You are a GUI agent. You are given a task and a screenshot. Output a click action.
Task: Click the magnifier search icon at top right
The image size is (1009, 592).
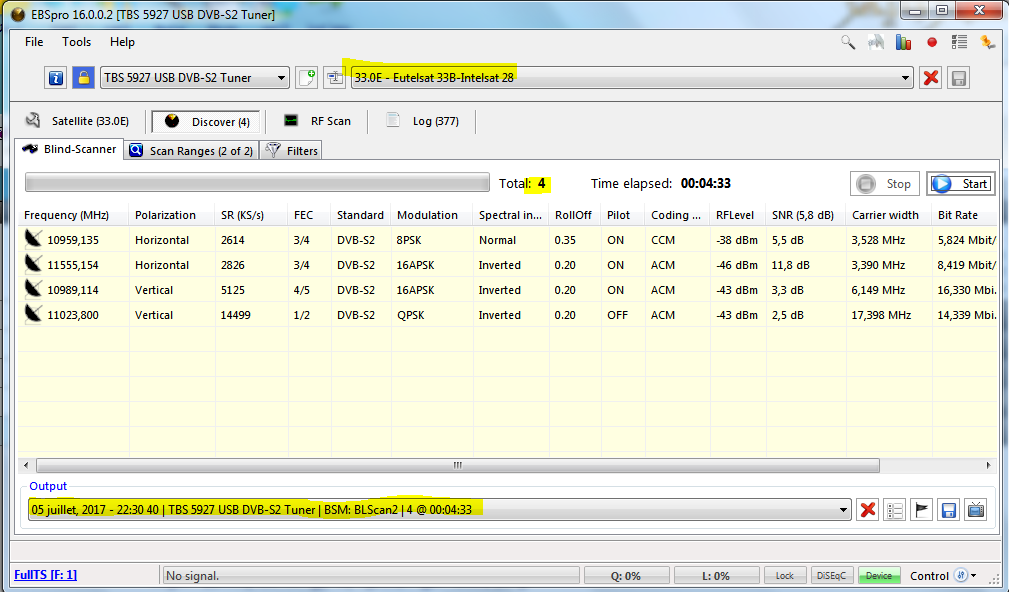[x=848, y=42]
